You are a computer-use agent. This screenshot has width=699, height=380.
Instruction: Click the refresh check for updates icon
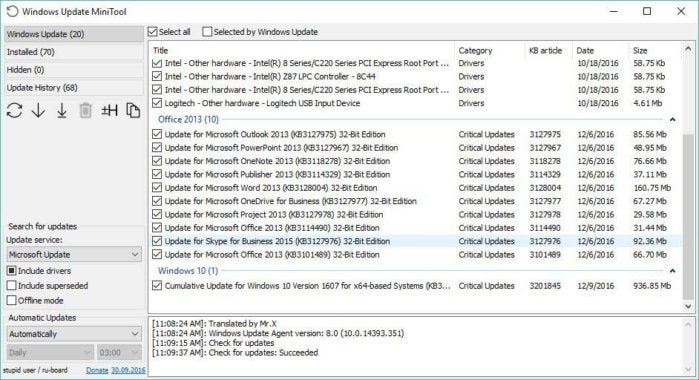pos(15,110)
